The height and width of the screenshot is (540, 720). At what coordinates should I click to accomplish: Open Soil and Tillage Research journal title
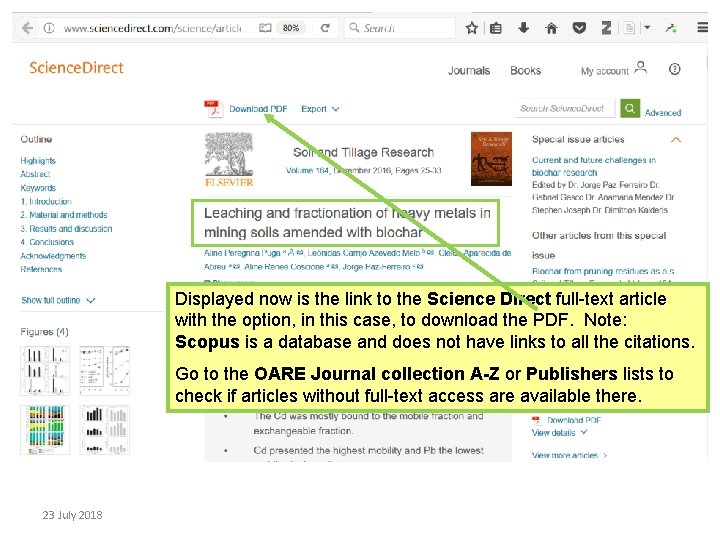click(363, 152)
